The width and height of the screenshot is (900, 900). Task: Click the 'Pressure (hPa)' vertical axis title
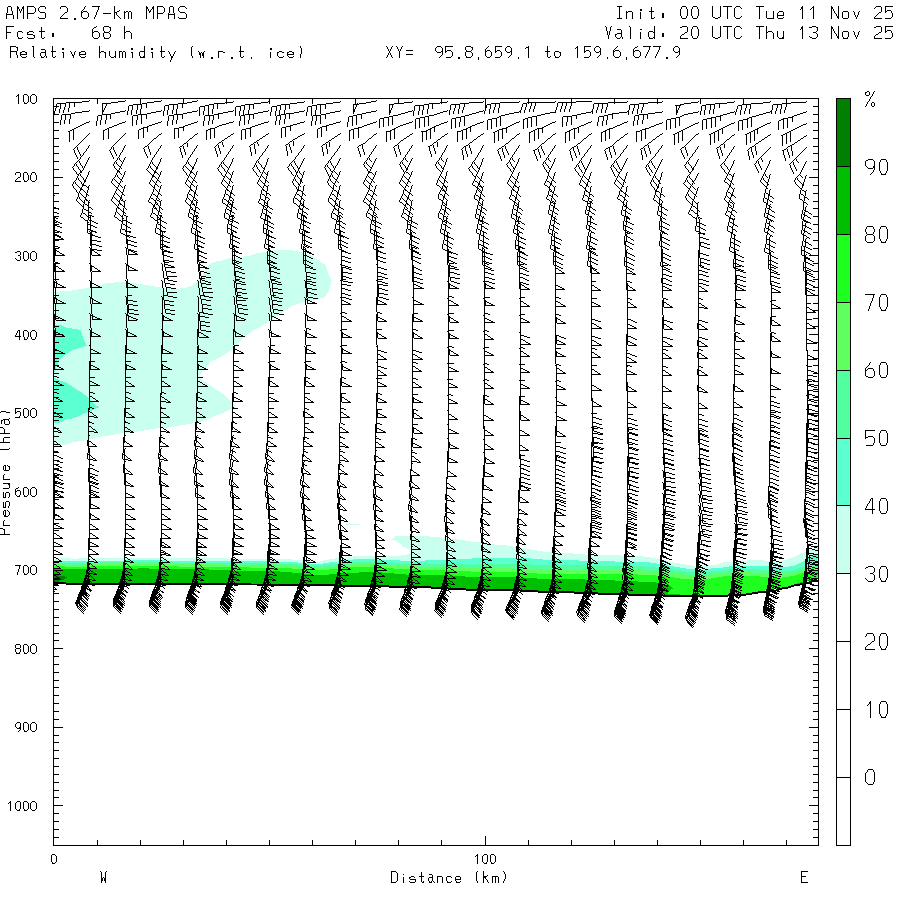point(6,472)
